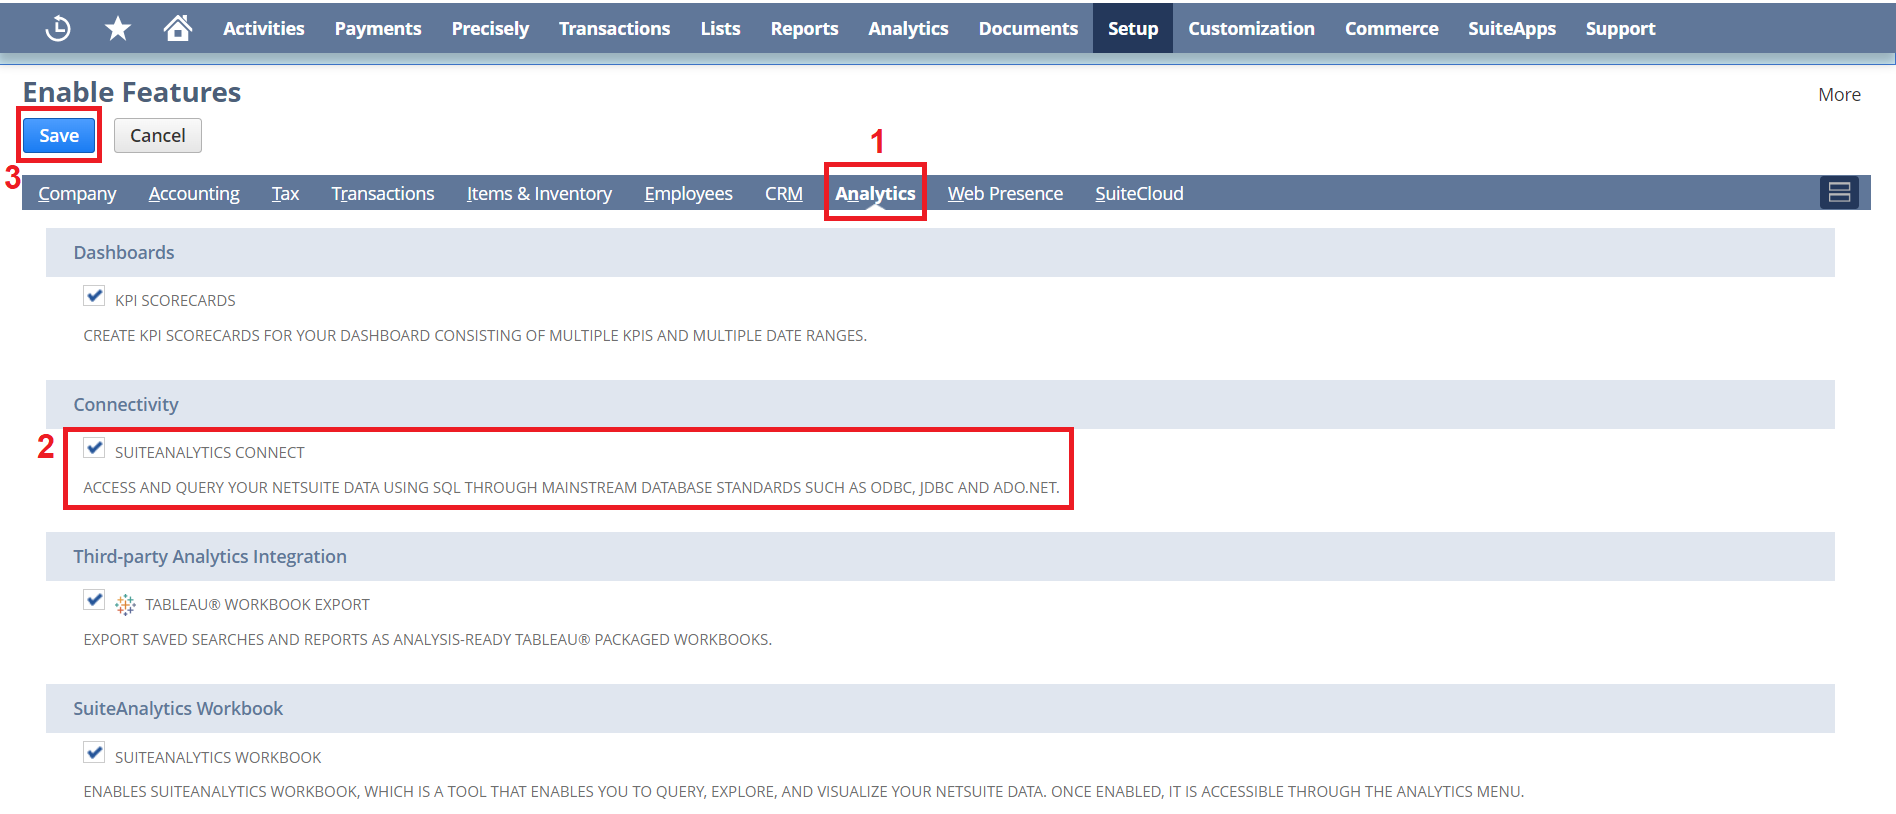The height and width of the screenshot is (814, 1896).
Task: Uncheck the KPI Scorecards checkbox
Action: click(x=94, y=296)
